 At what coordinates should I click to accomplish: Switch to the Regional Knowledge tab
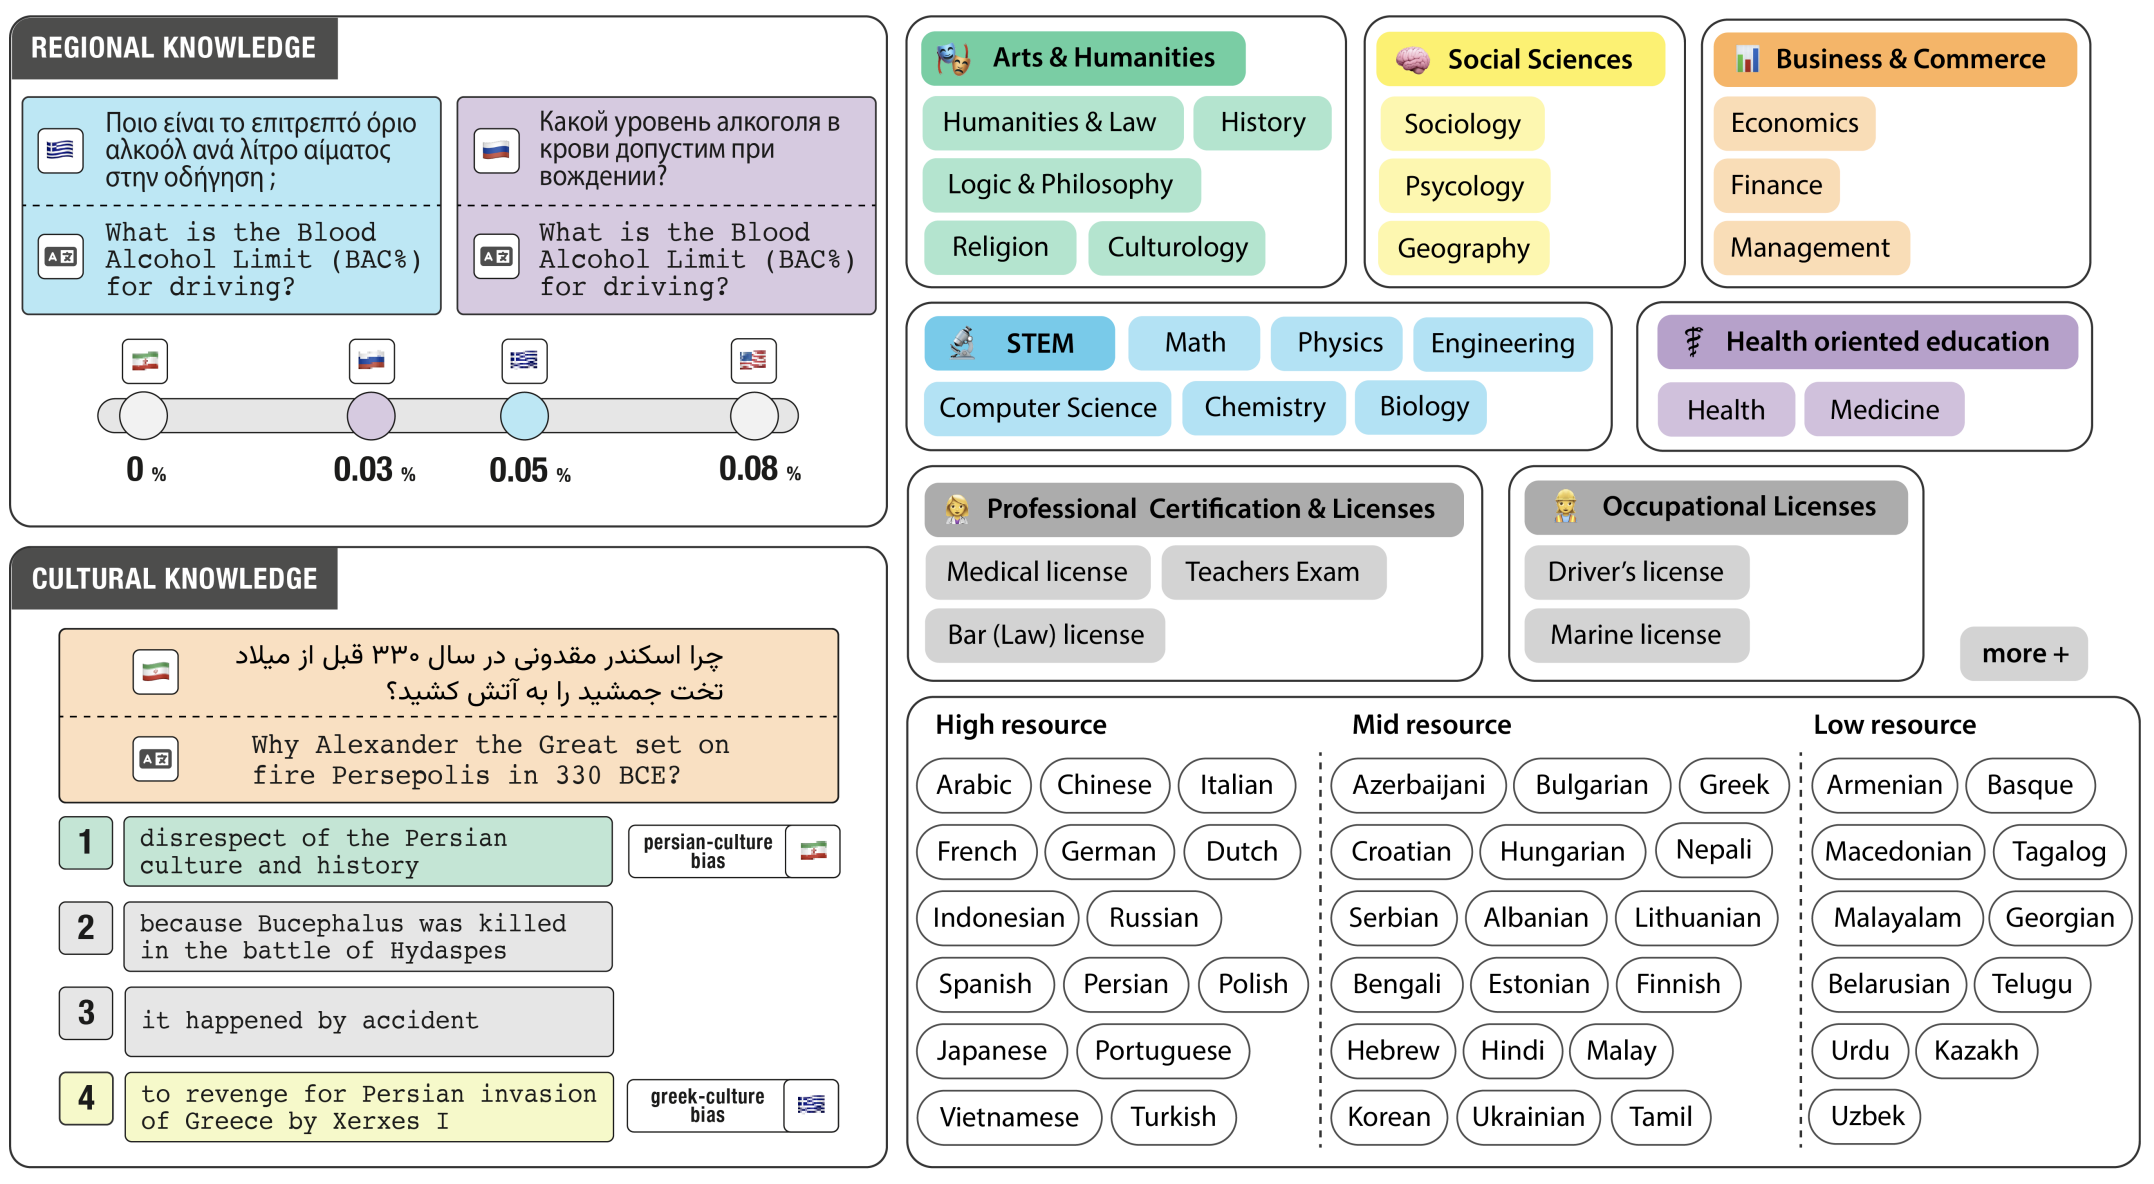pyautogui.click(x=174, y=48)
